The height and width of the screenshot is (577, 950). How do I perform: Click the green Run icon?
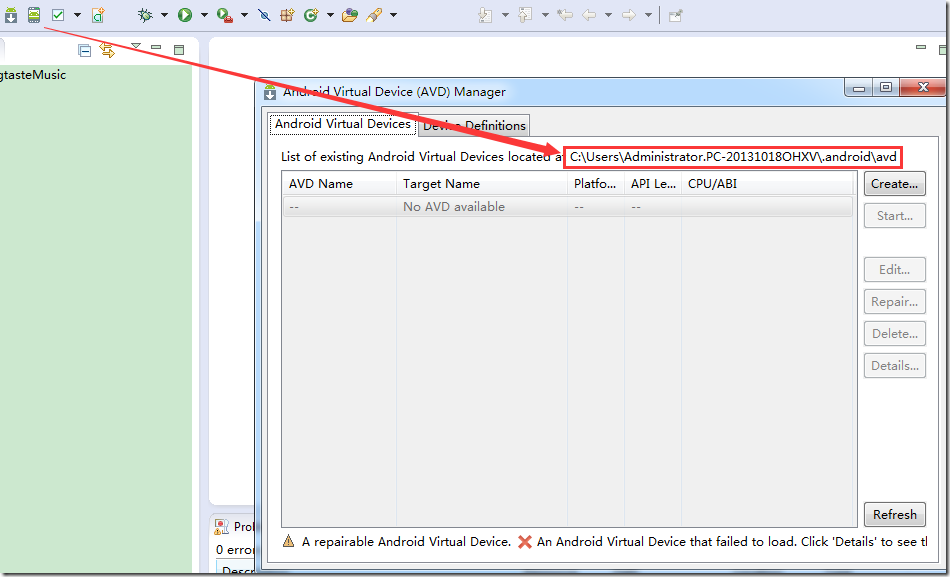(x=185, y=15)
